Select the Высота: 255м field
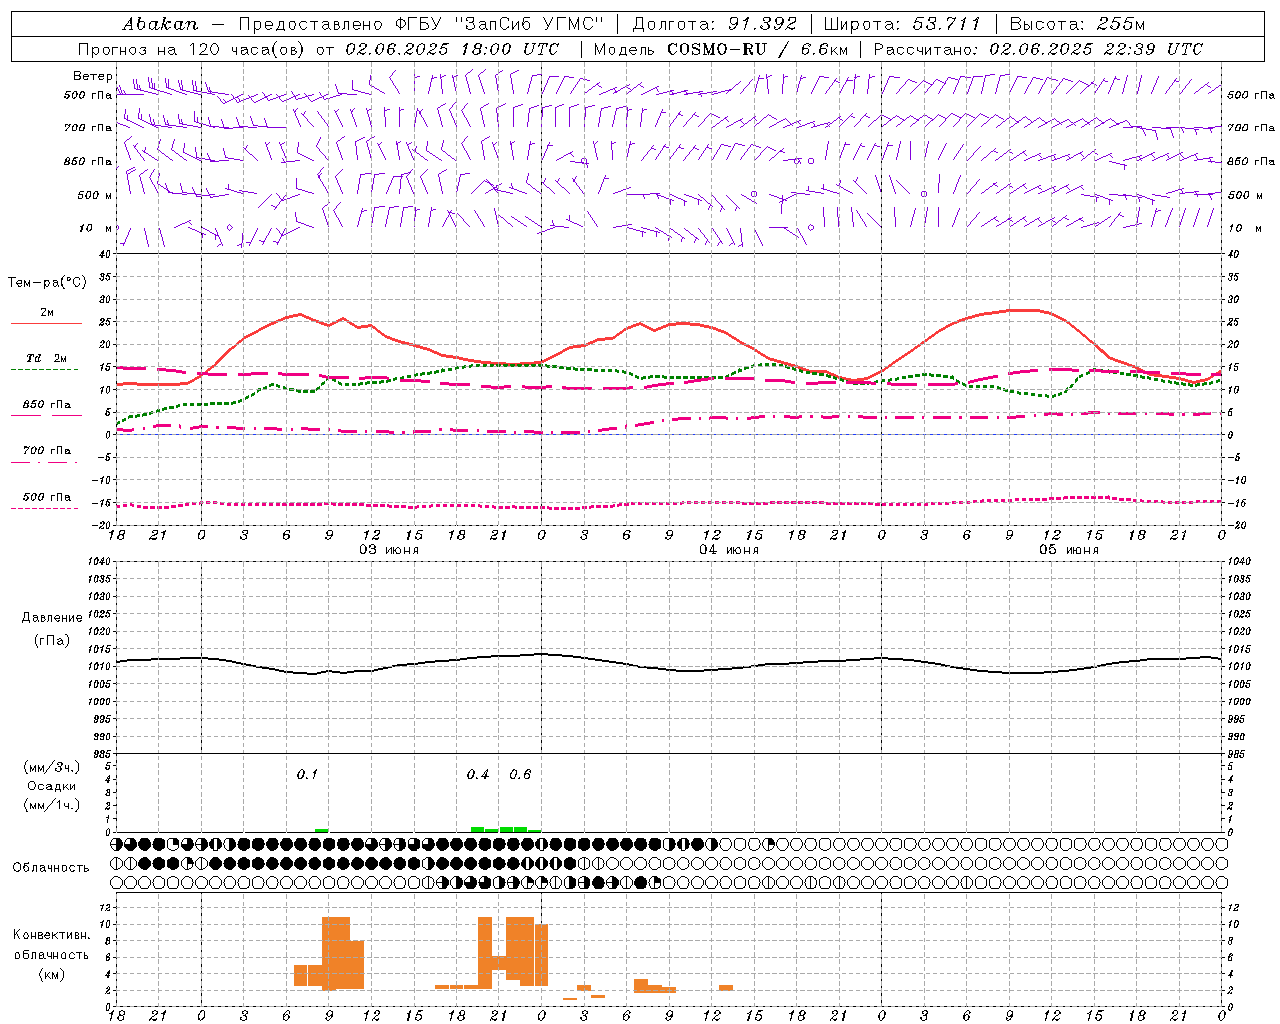The image size is (1280, 1024). point(1077,23)
